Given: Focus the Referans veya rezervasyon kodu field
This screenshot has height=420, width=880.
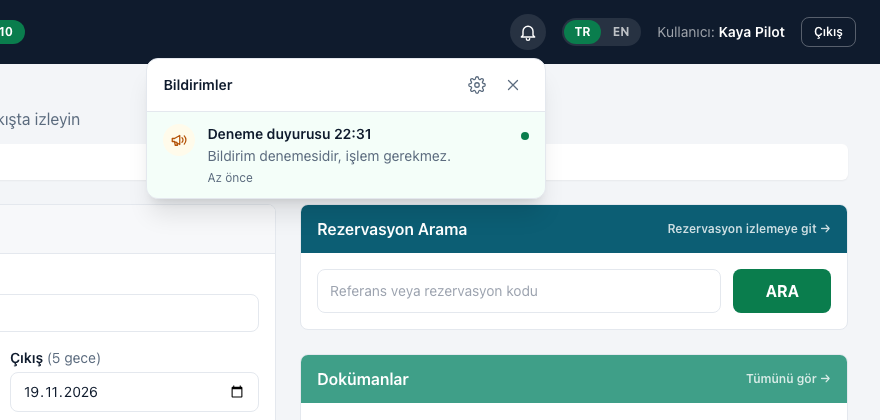Looking at the screenshot, I should [x=519, y=291].
